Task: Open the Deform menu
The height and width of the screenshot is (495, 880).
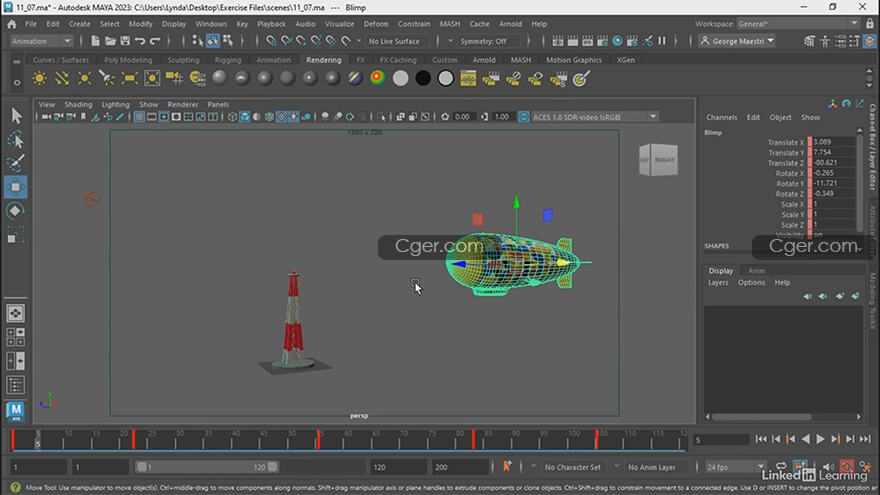Action: (375, 24)
